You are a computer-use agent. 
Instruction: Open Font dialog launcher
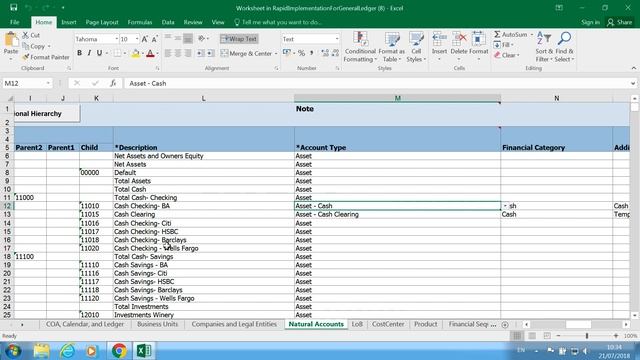(157, 69)
